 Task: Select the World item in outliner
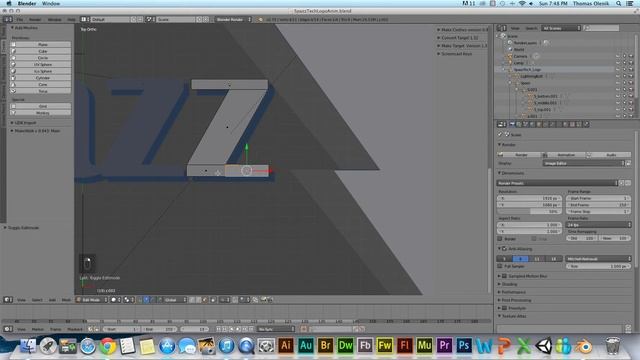coord(519,49)
